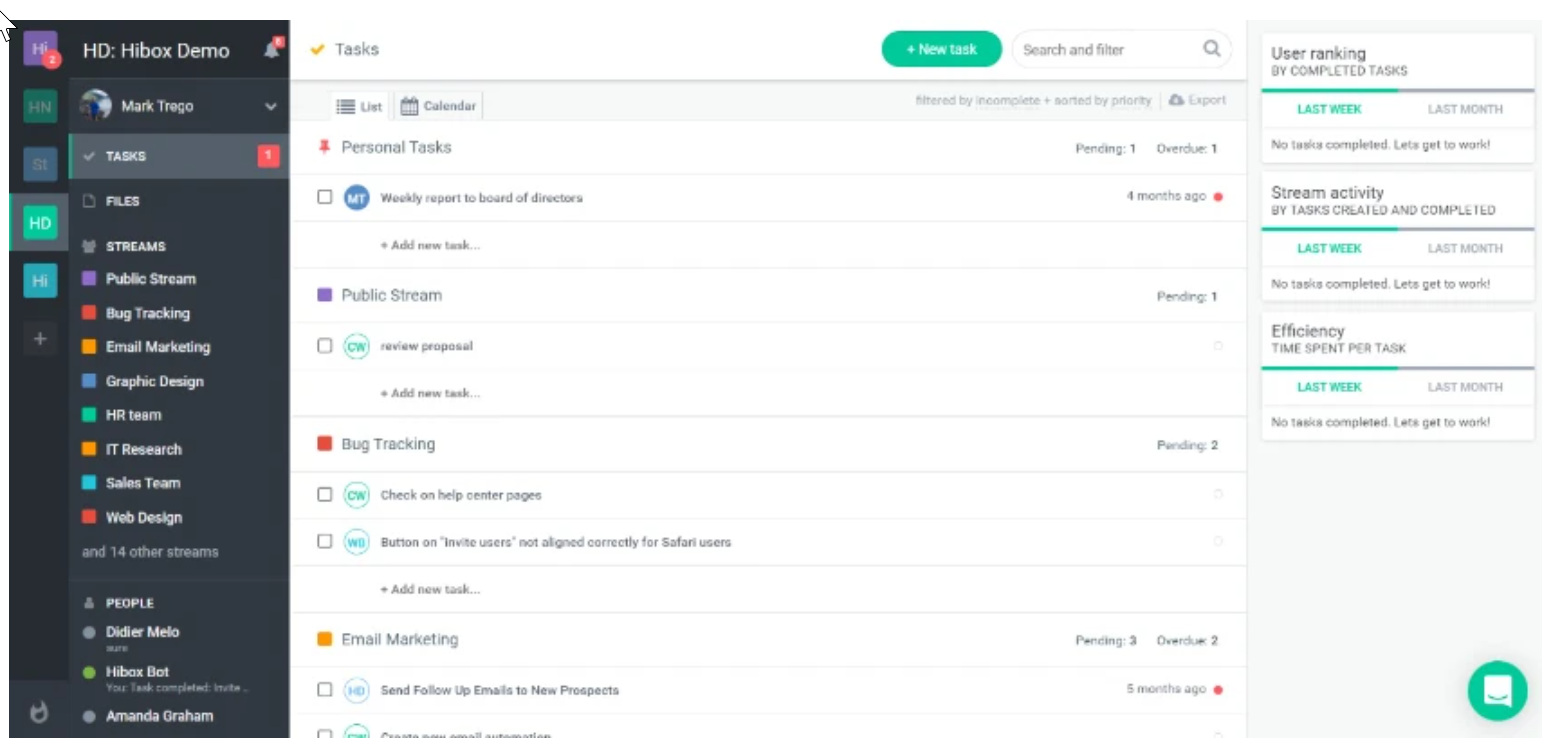The height and width of the screenshot is (756, 1565).
Task: Switch to the St workspace tile
Action: pyautogui.click(x=40, y=164)
